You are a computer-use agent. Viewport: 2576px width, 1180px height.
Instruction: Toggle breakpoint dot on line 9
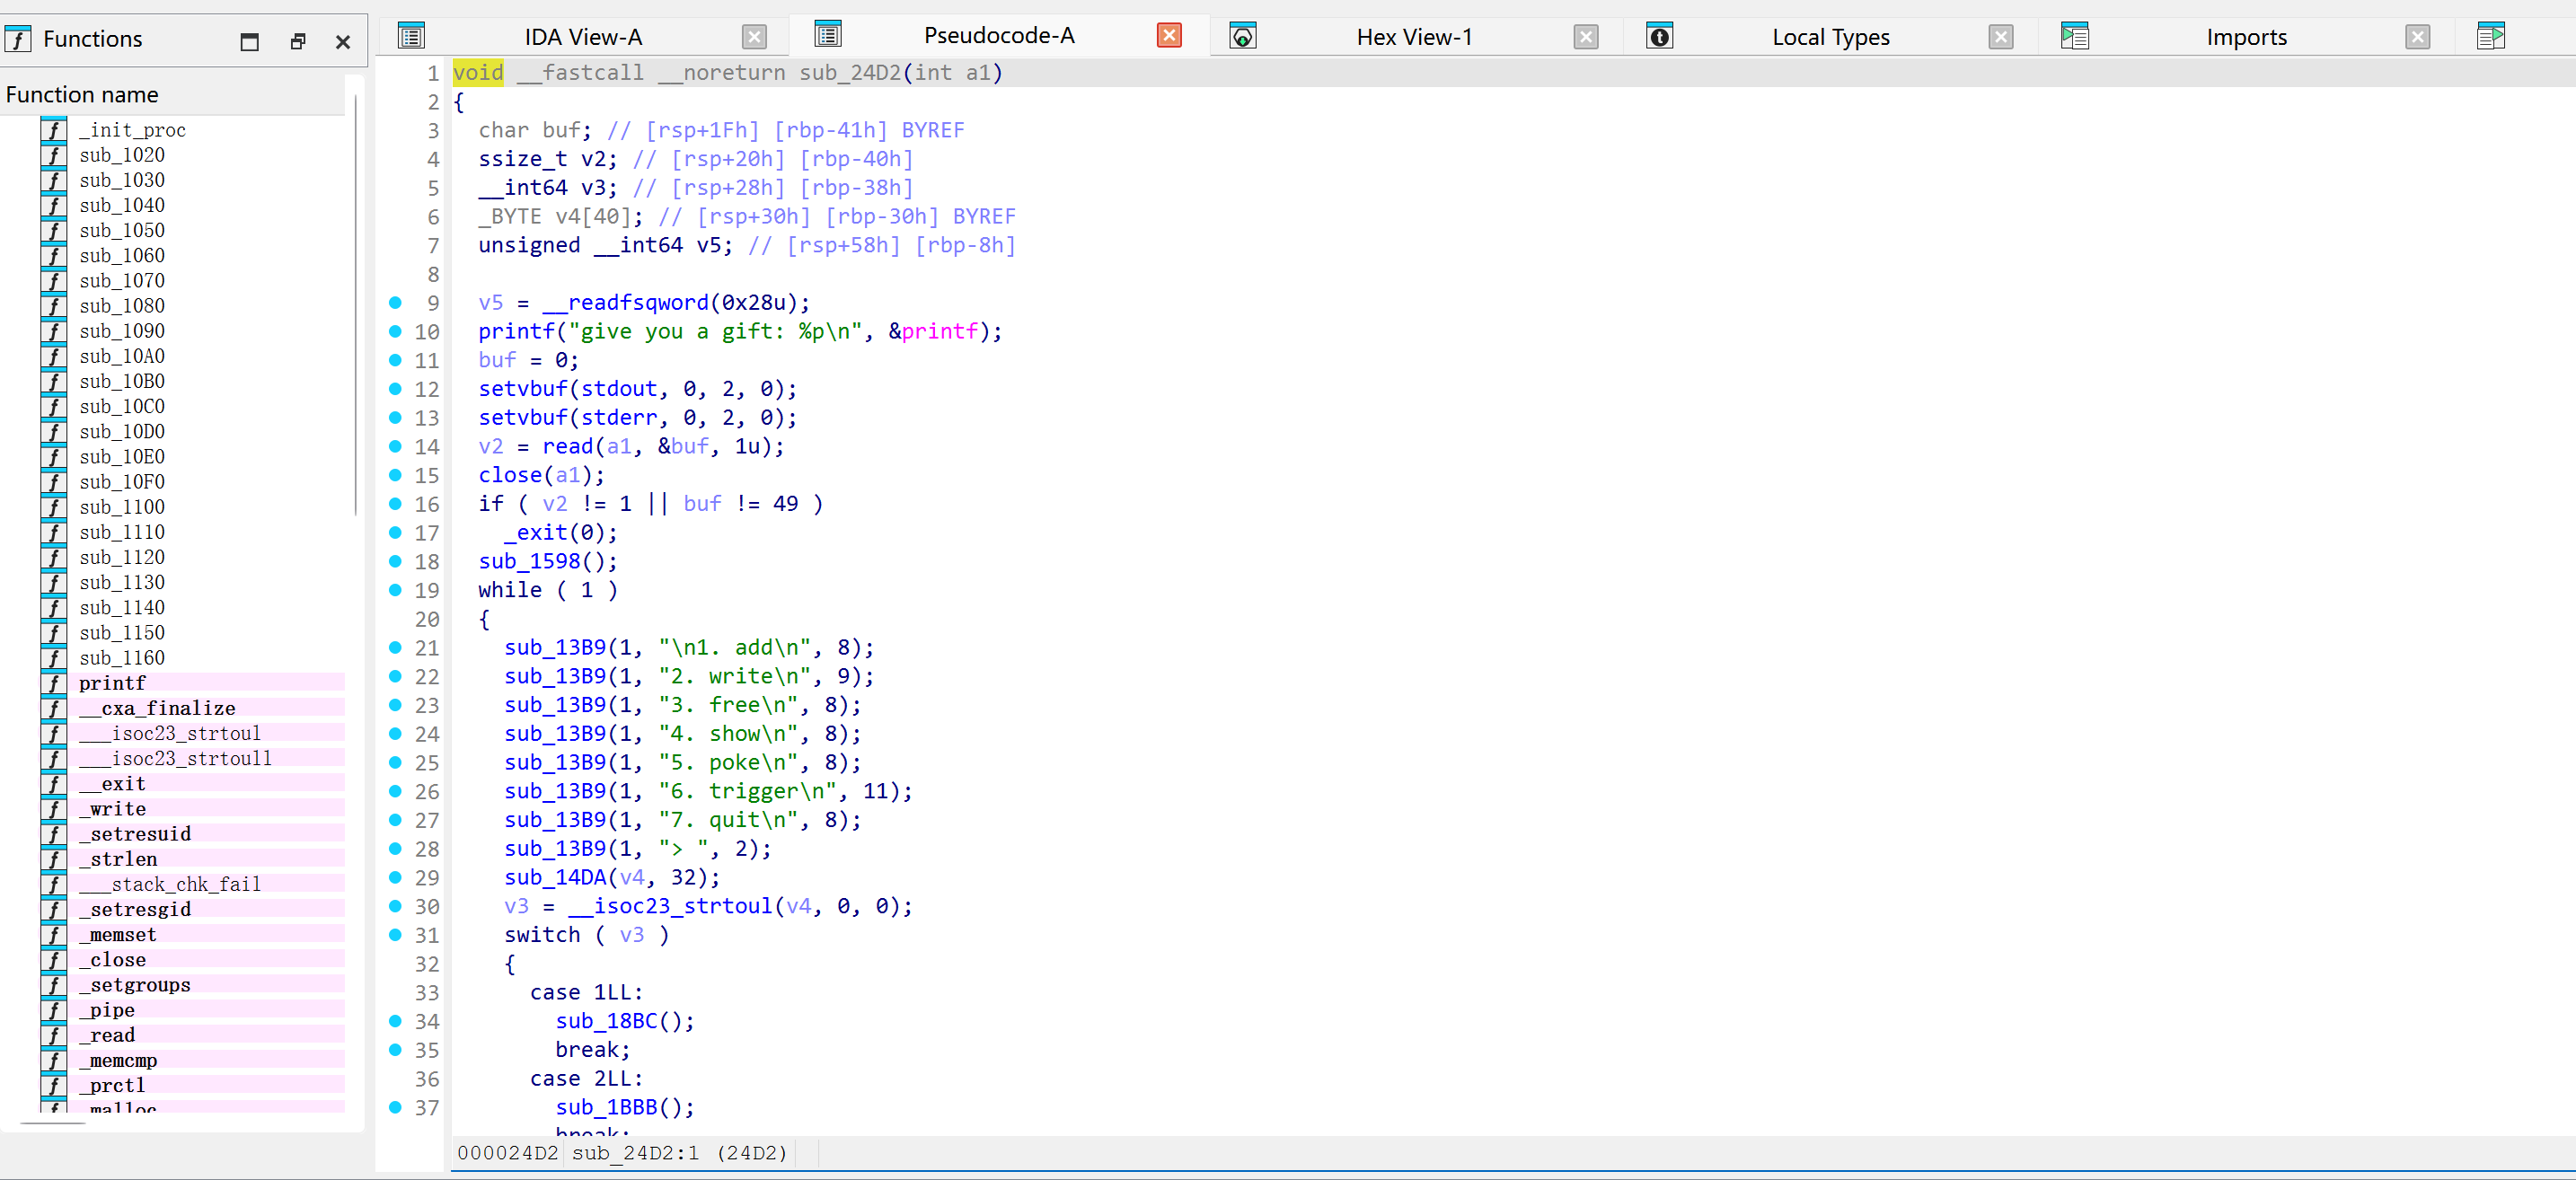tap(395, 302)
